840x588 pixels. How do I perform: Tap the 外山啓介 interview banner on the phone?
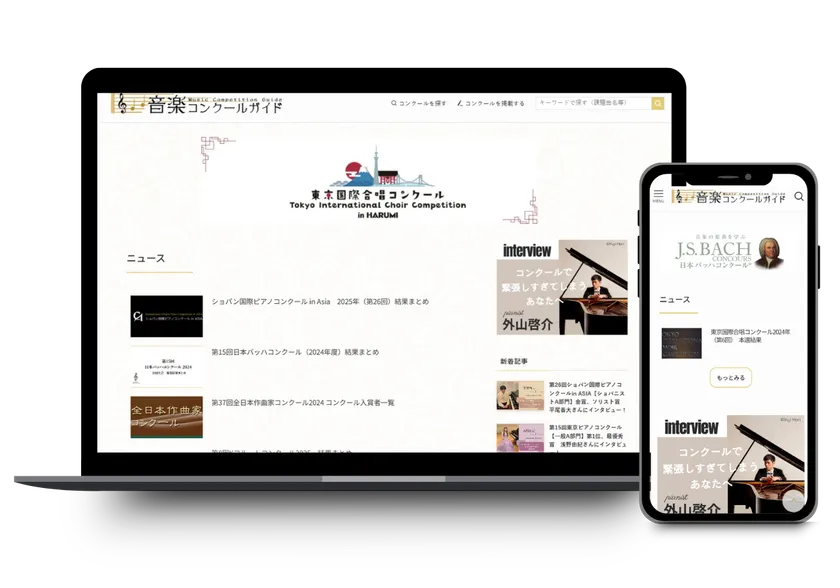click(x=731, y=464)
